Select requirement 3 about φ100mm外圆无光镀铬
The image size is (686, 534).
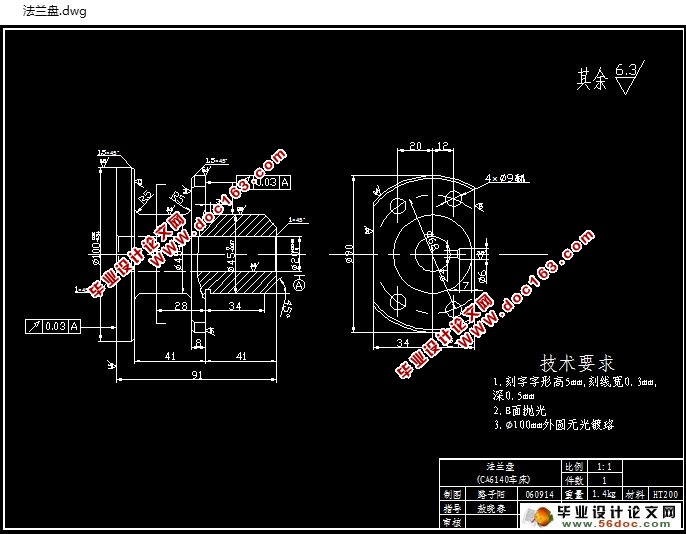coord(554,425)
